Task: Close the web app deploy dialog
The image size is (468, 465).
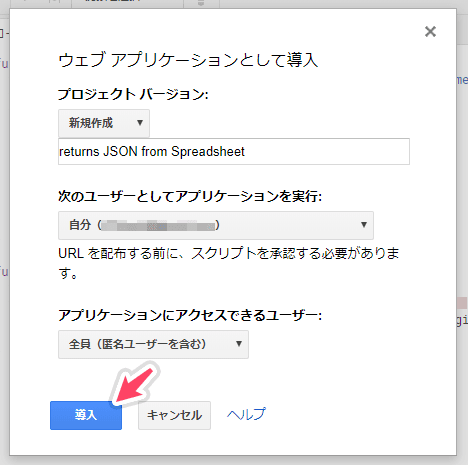Action: coord(430,32)
